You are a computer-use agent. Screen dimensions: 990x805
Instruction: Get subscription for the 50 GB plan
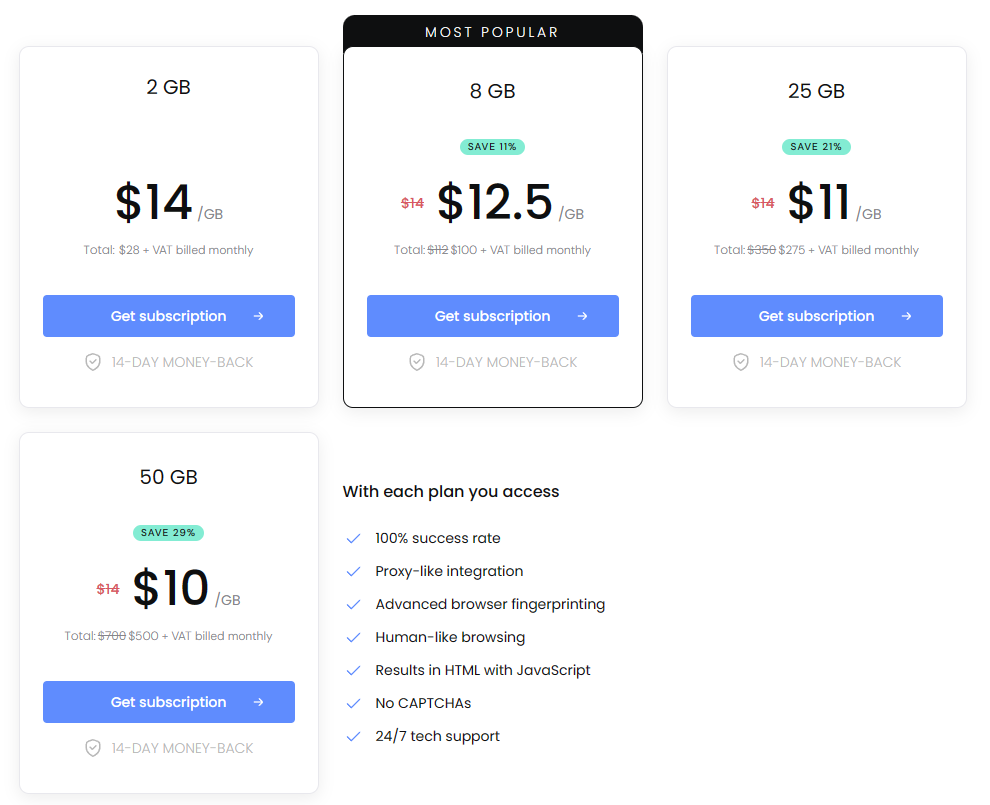(x=168, y=702)
